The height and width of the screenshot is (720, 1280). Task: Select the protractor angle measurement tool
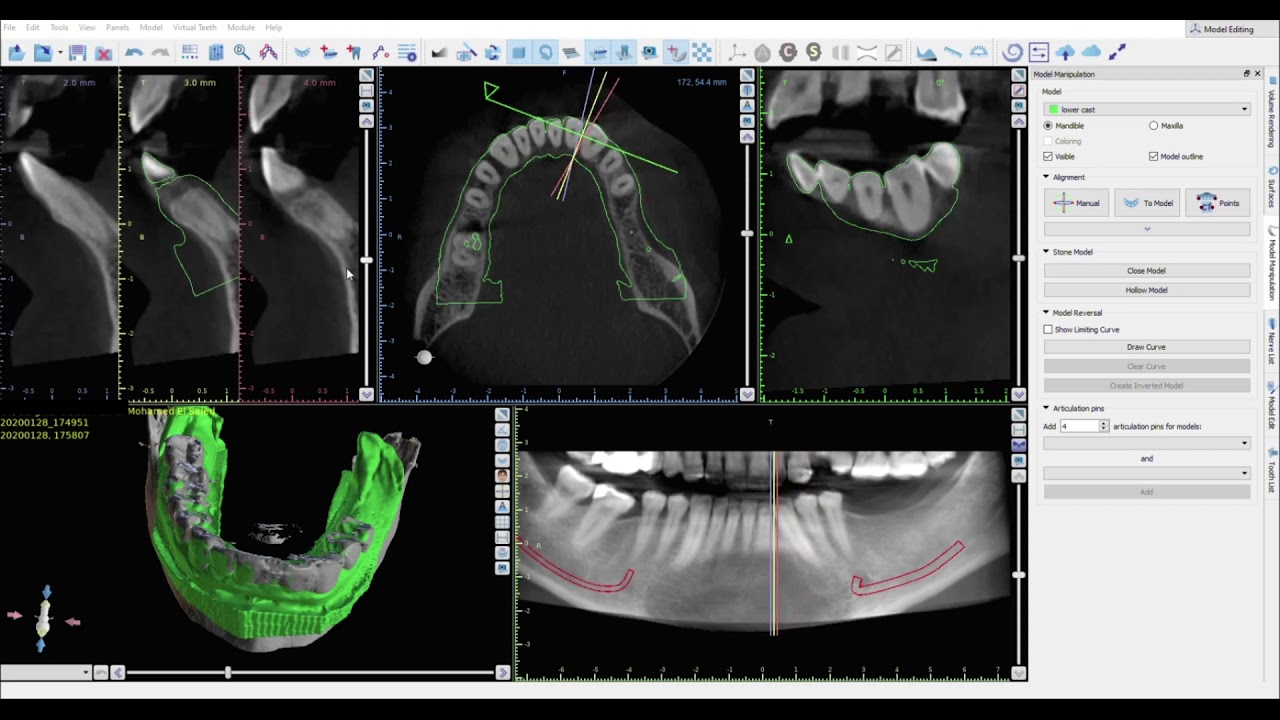[x=979, y=52]
